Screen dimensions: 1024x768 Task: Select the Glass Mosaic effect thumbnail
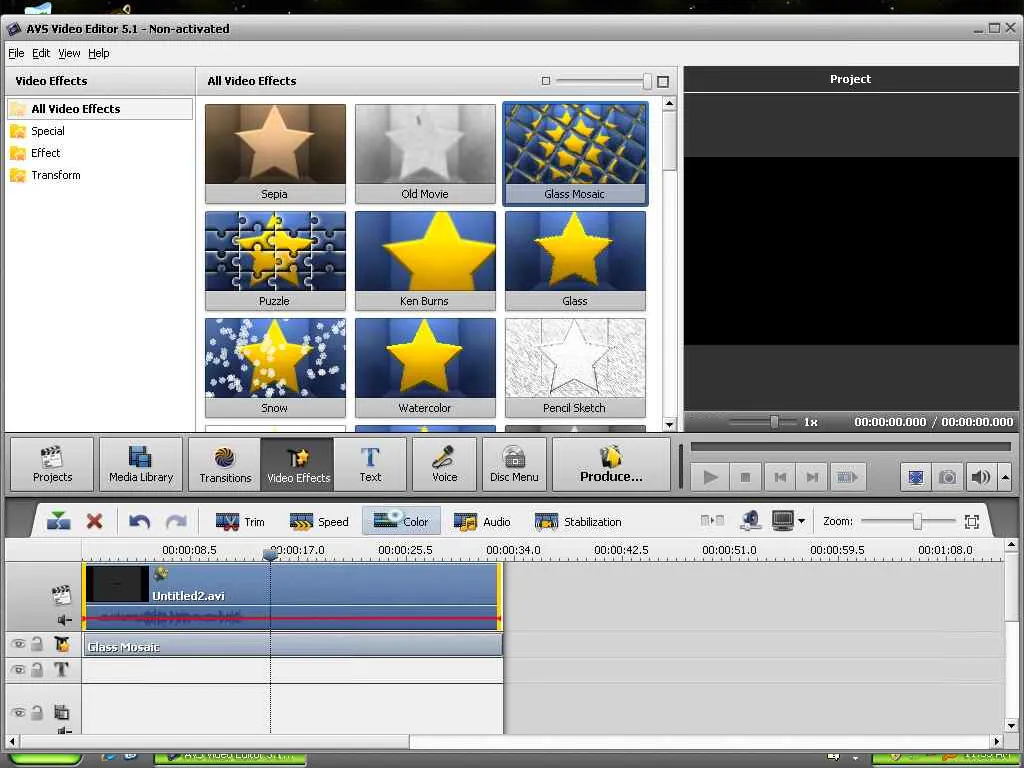575,153
